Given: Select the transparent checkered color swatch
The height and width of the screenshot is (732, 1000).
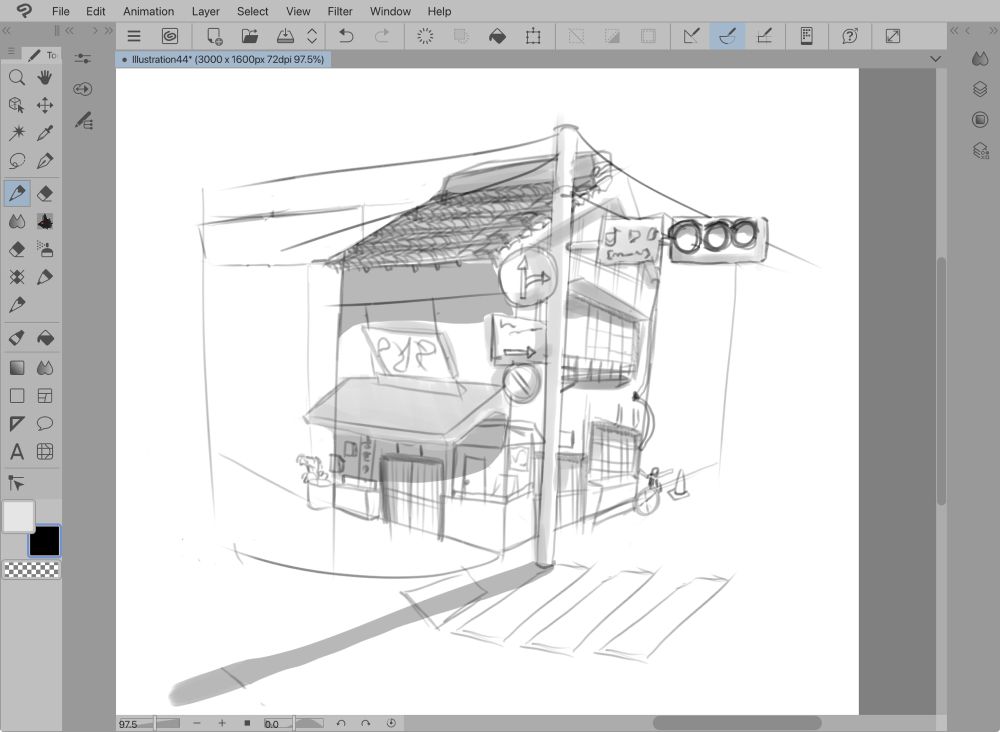Looking at the screenshot, I should [x=32, y=569].
